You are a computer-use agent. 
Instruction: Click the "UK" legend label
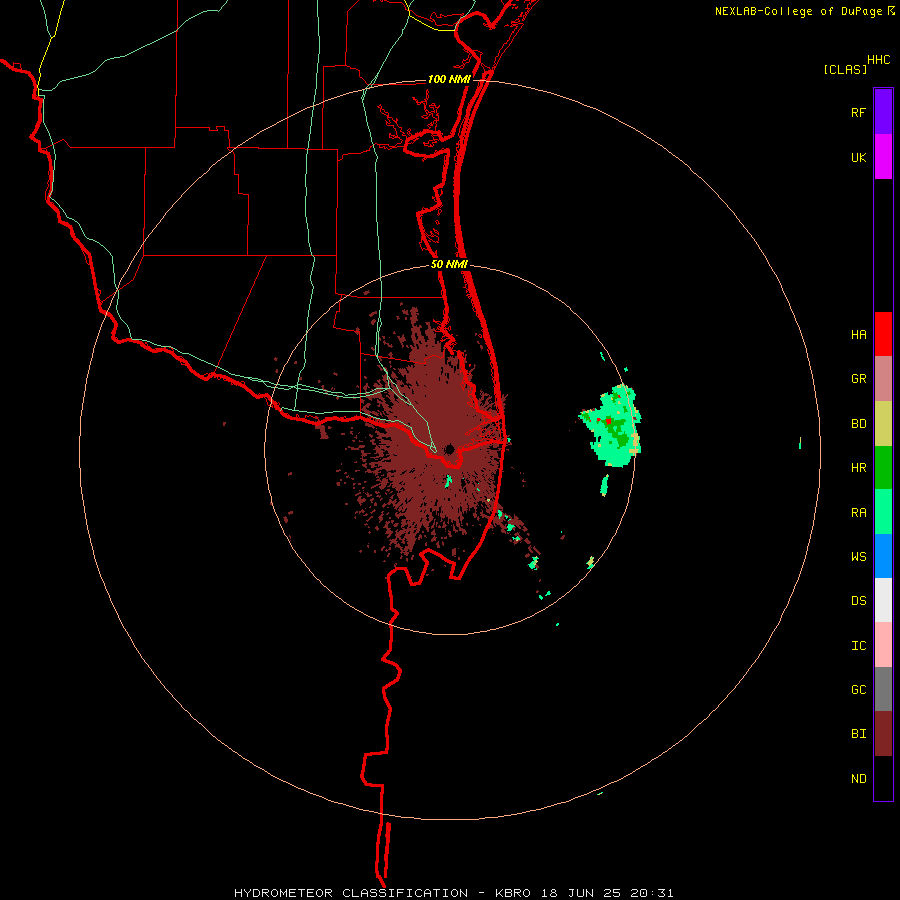[x=858, y=158]
